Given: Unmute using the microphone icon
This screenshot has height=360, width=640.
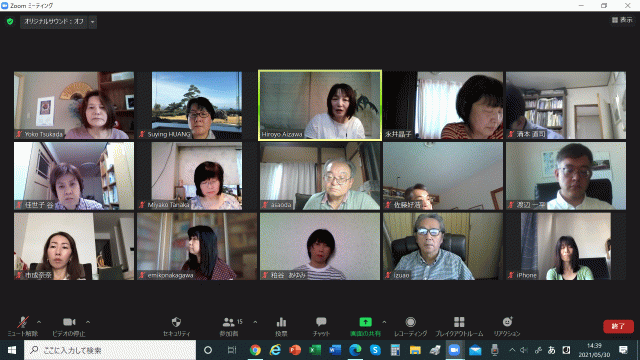Looking at the screenshot, I should pos(23,322).
